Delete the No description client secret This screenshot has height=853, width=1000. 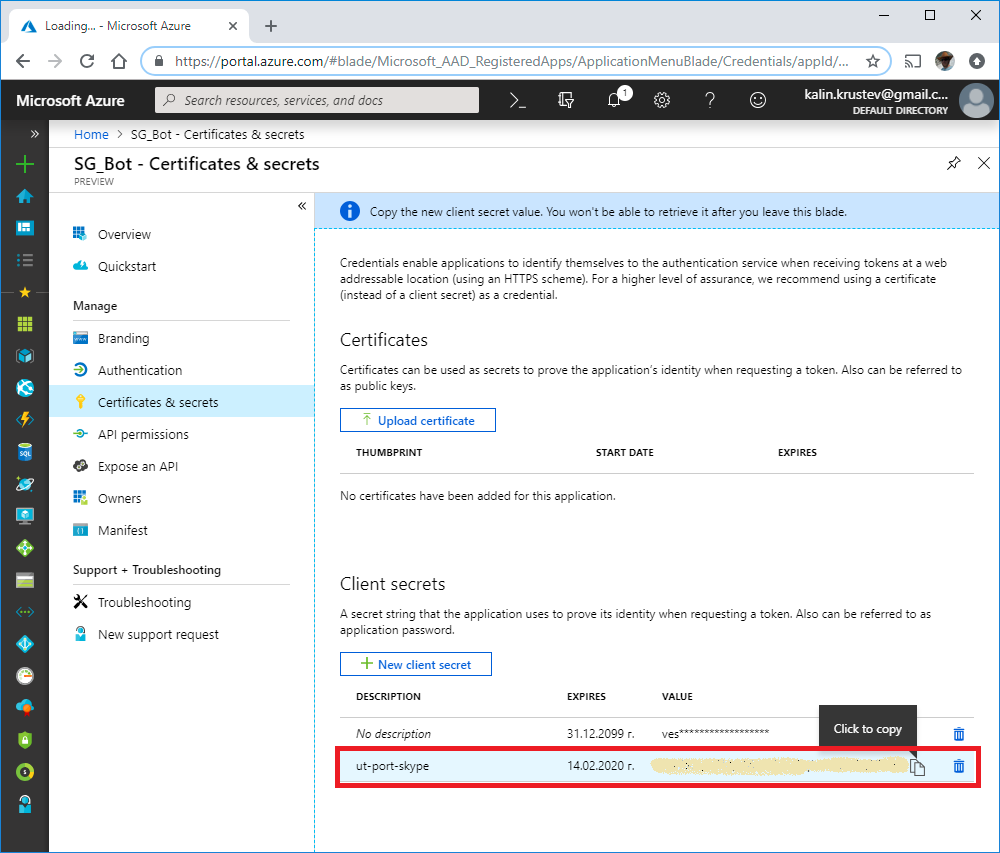[x=959, y=734]
